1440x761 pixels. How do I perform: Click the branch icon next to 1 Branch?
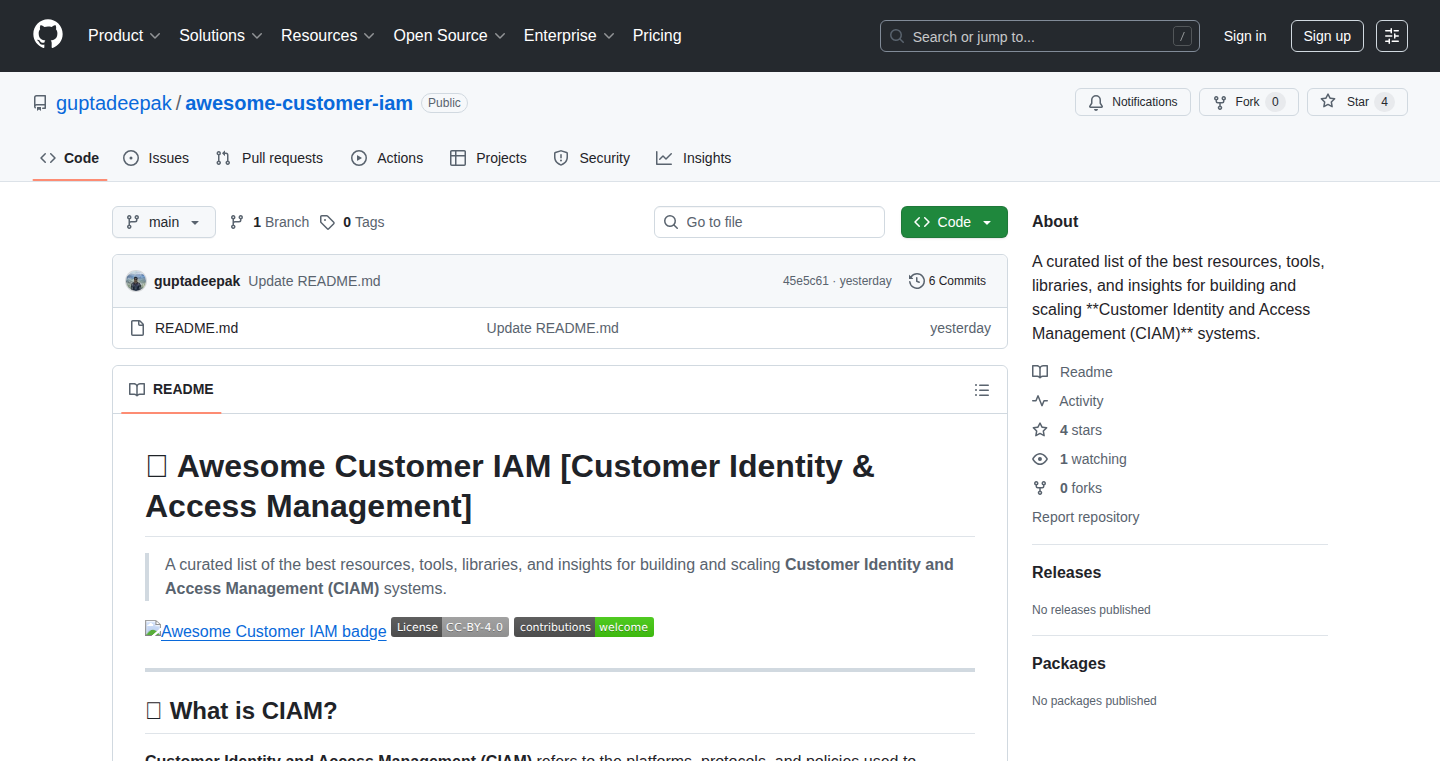[x=237, y=222]
